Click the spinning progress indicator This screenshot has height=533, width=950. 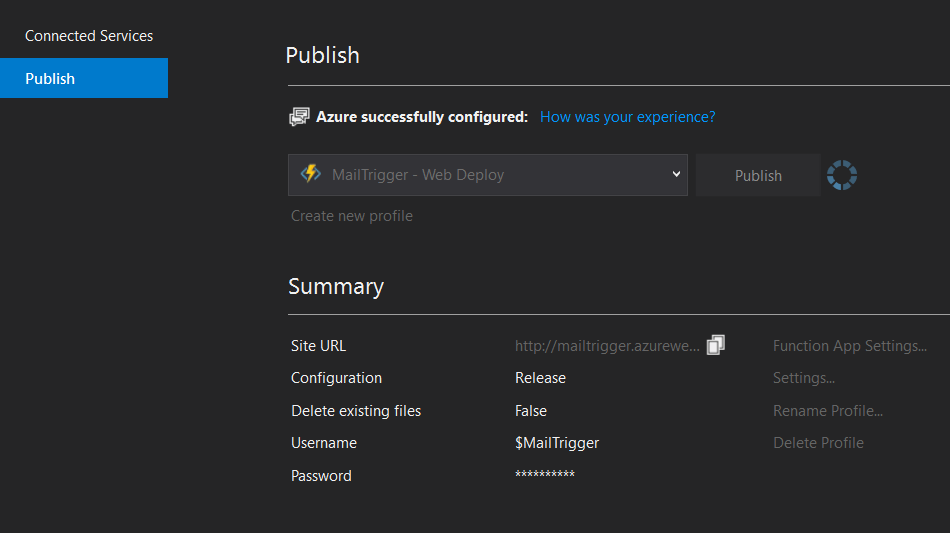pyautogui.click(x=842, y=175)
